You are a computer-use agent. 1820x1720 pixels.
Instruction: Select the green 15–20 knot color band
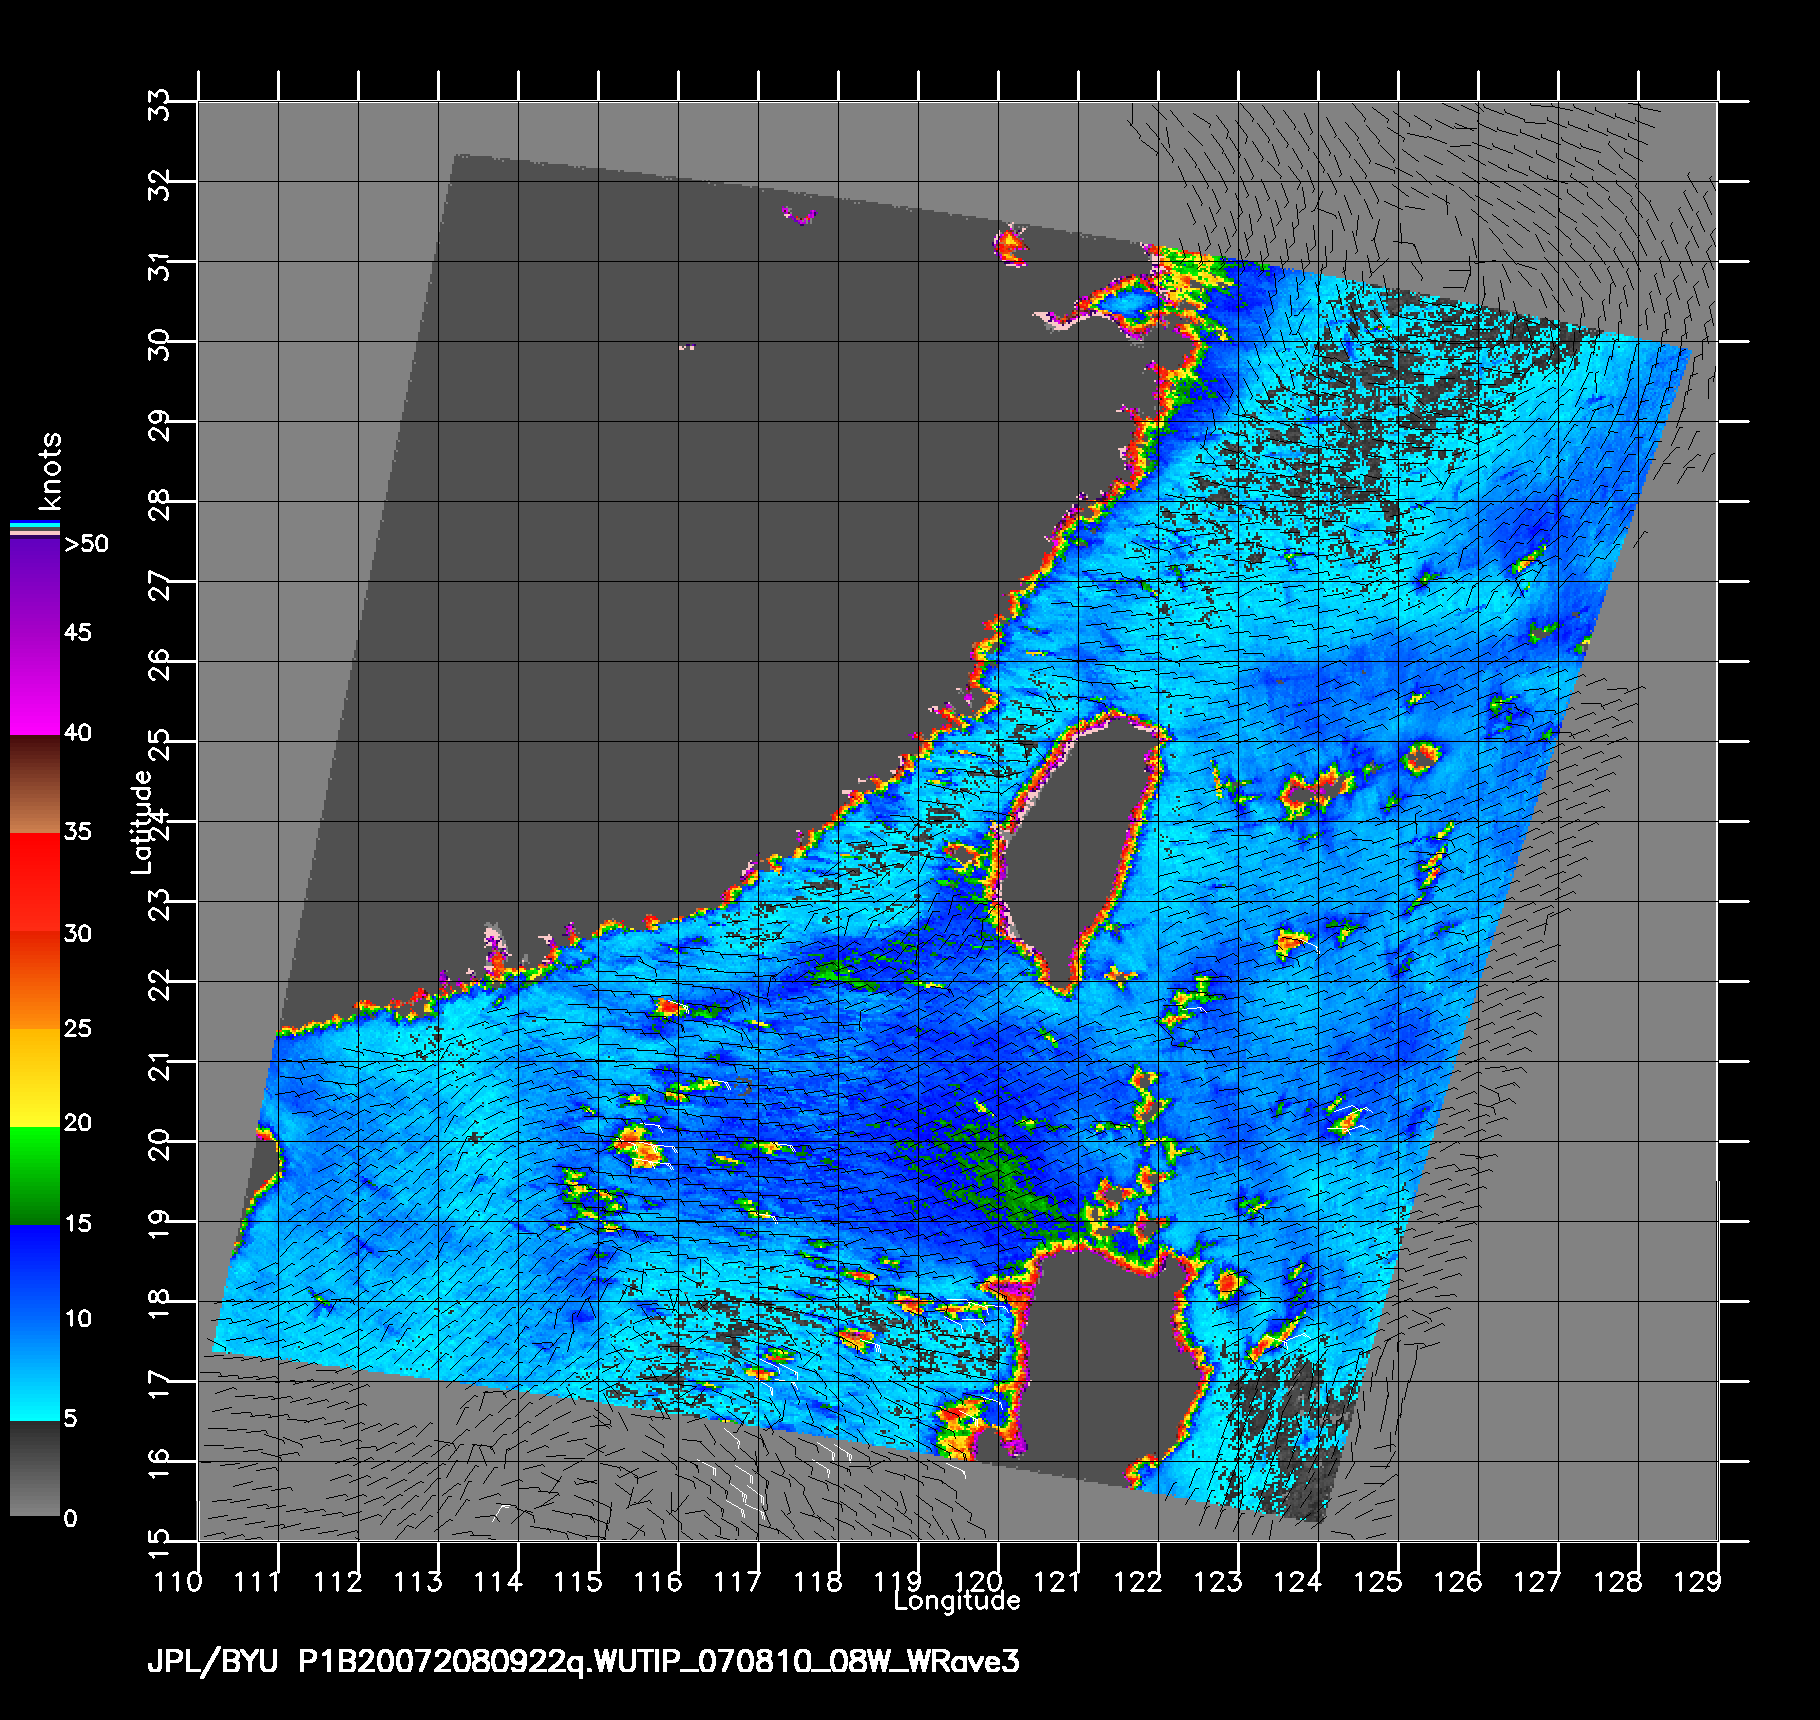tap(34, 1176)
